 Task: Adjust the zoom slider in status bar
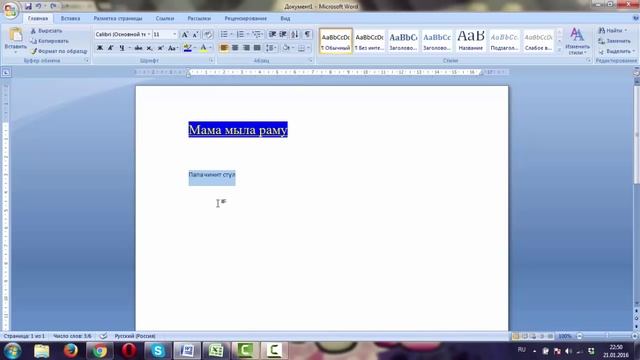point(607,336)
